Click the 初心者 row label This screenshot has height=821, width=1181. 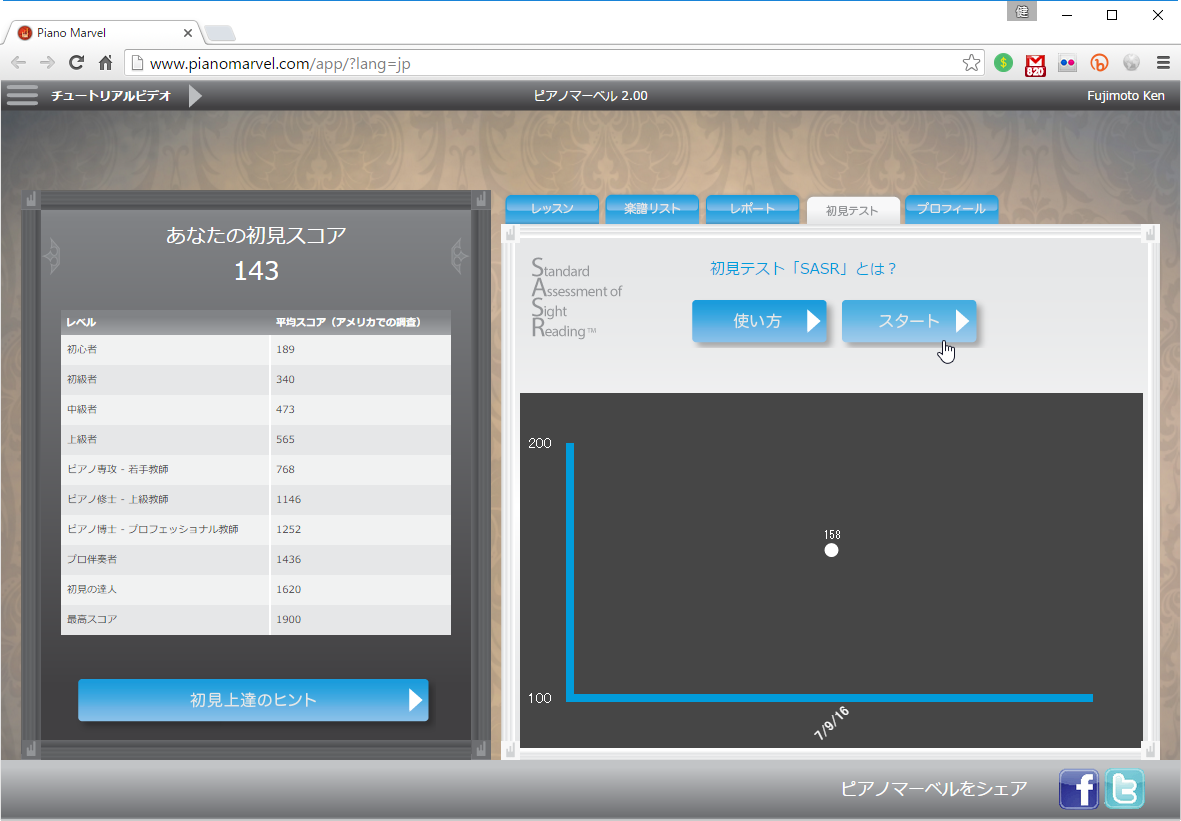(82, 349)
